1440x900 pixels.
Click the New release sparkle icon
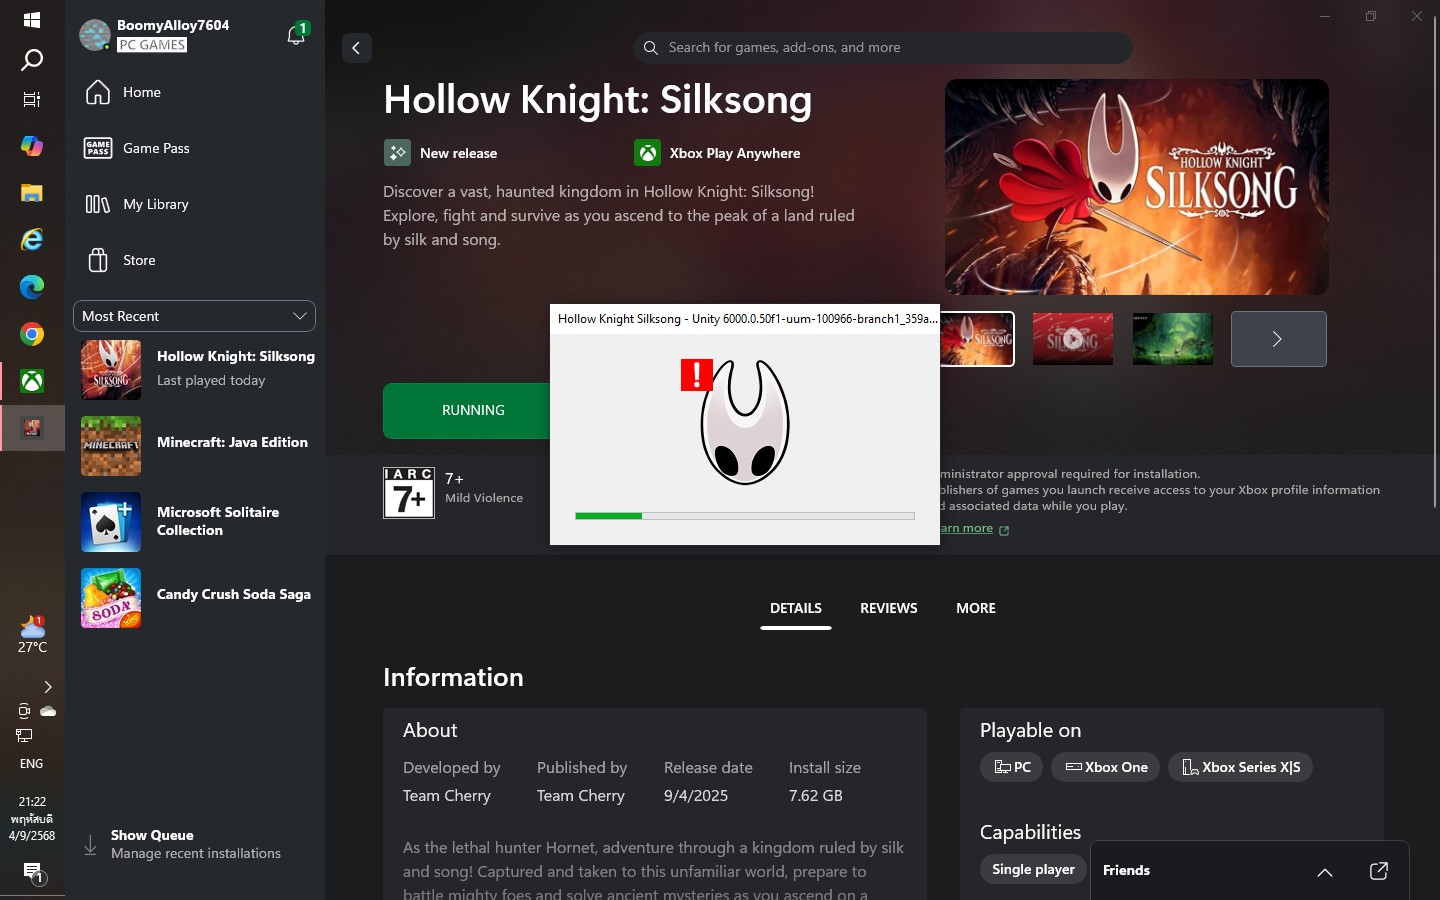[x=397, y=152]
